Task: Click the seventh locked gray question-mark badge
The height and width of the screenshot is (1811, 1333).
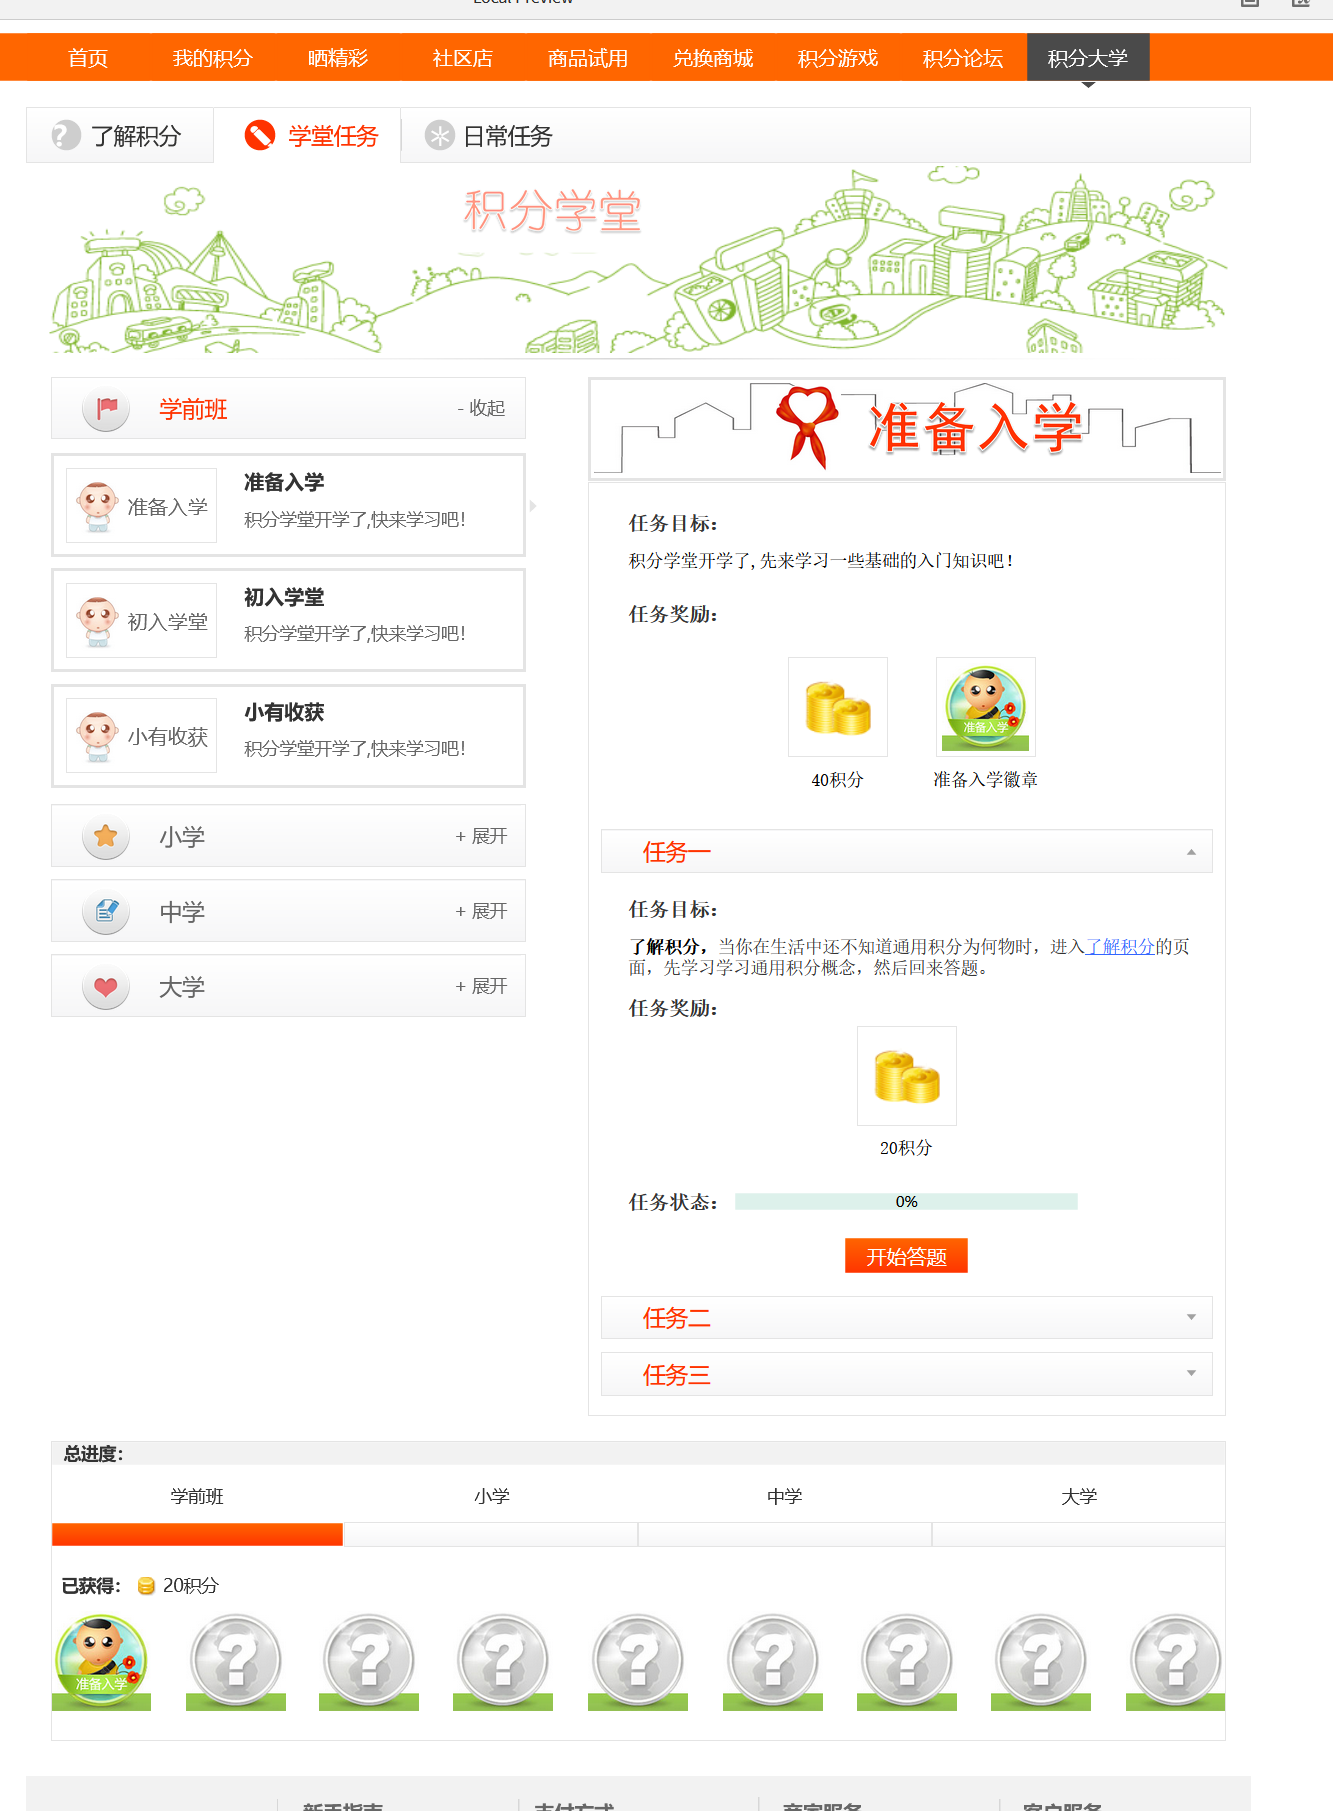Action: tap(1041, 1662)
